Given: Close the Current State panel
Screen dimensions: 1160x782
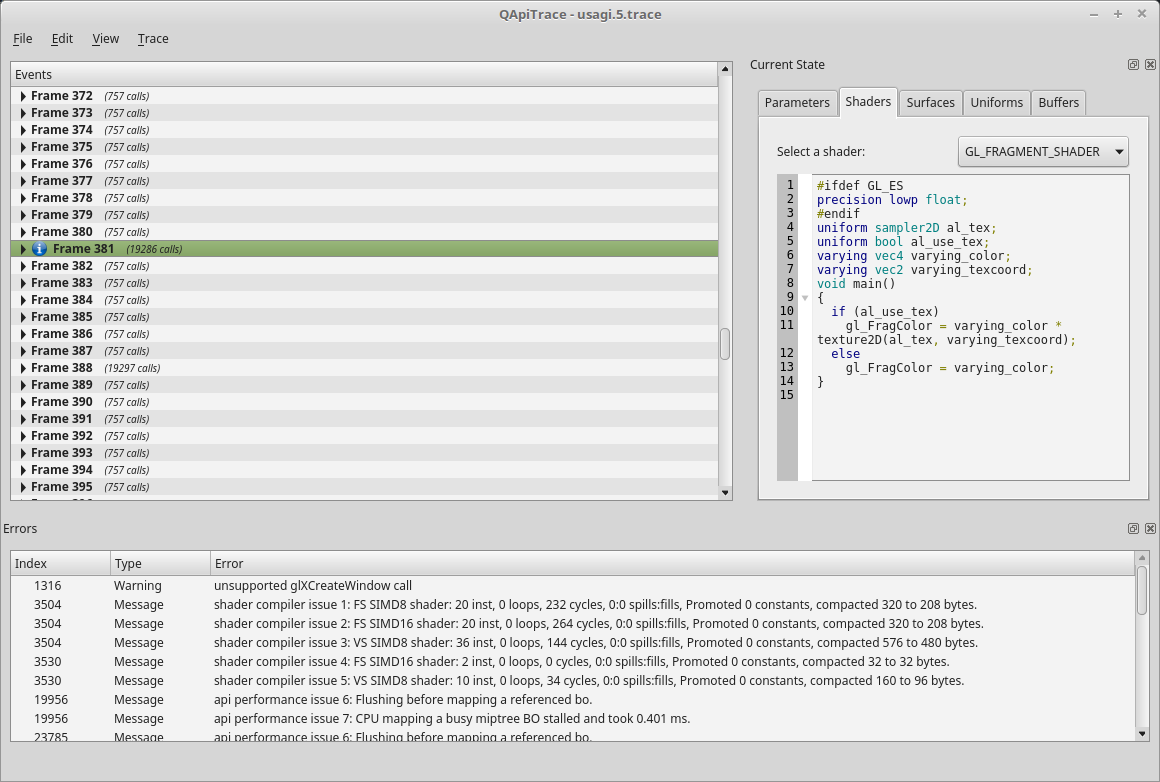Looking at the screenshot, I should (x=1149, y=65).
